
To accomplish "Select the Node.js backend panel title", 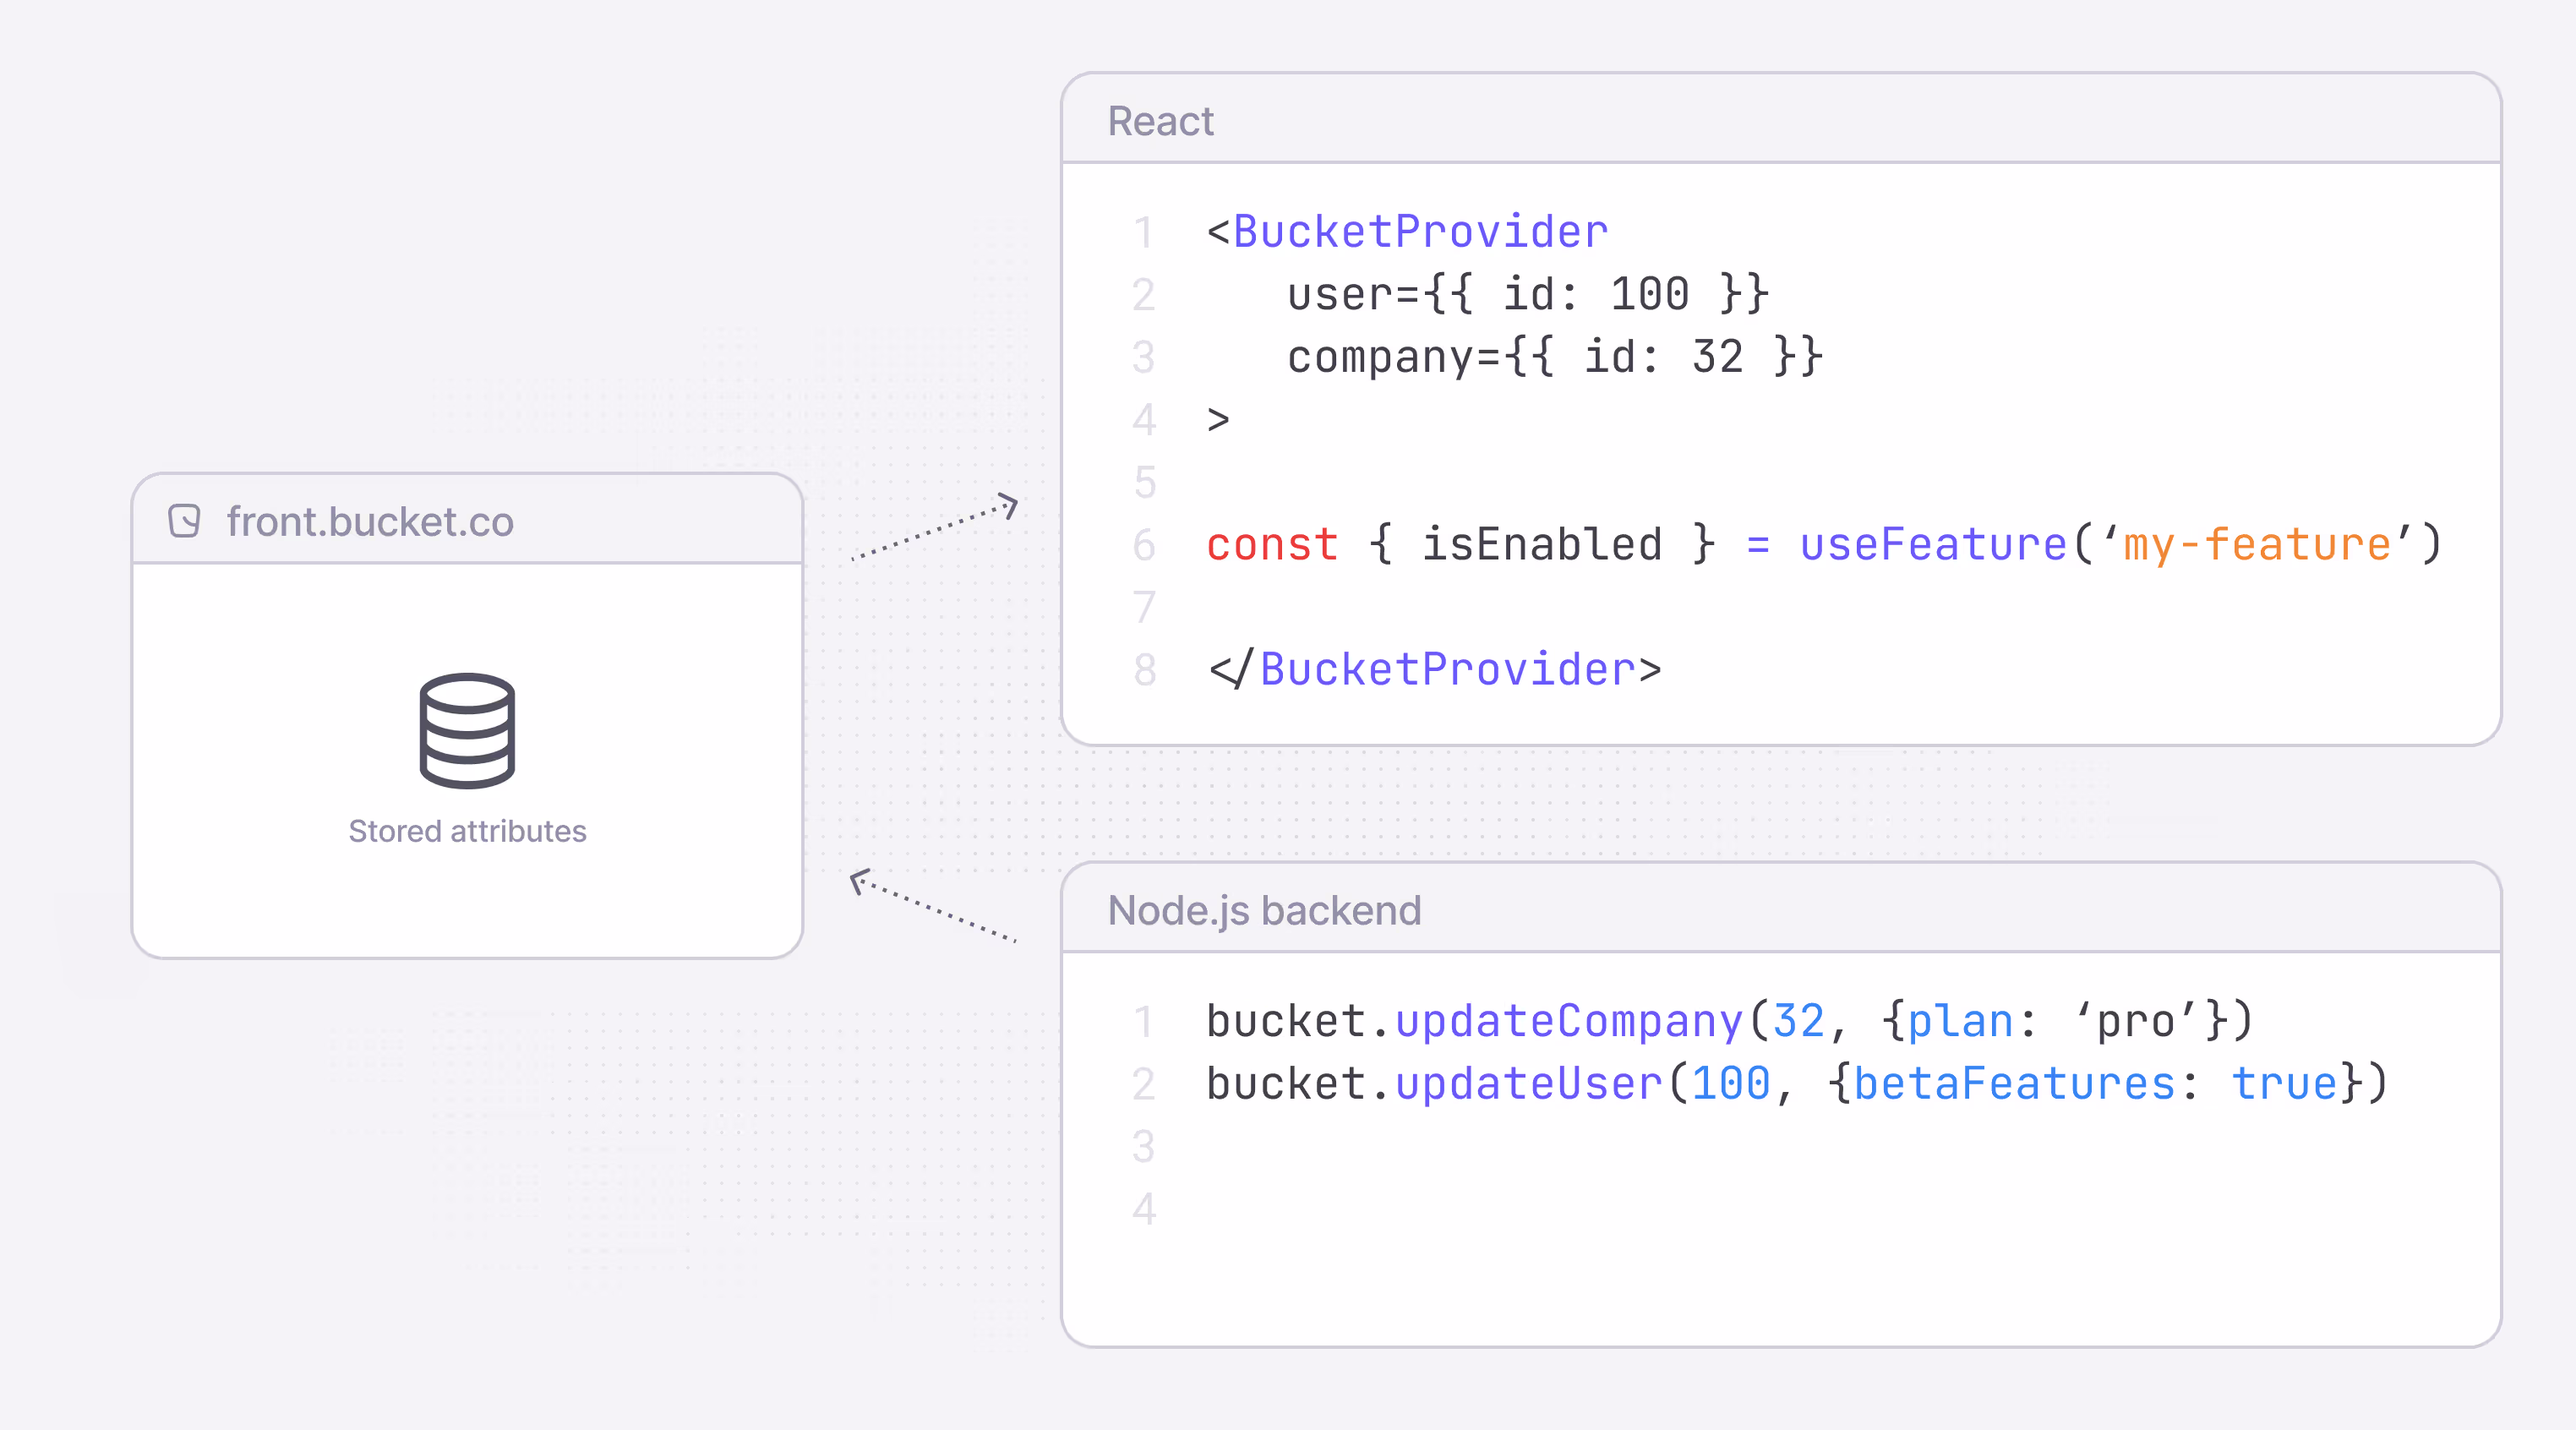I will (1264, 911).
